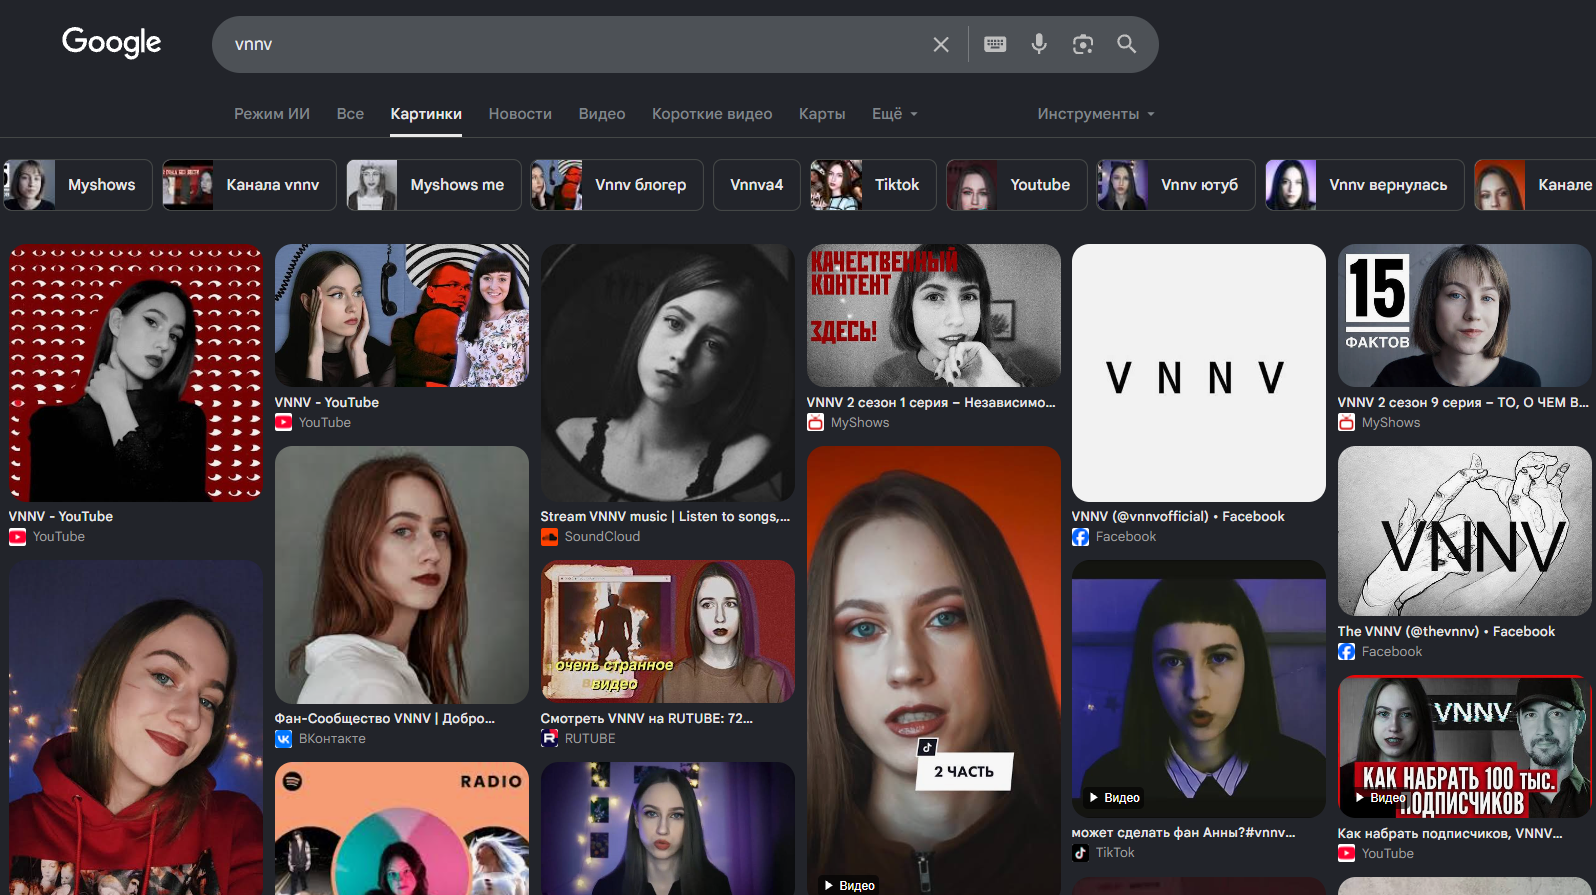Click the Google logo
This screenshot has width=1596, height=895.
[111, 42]
